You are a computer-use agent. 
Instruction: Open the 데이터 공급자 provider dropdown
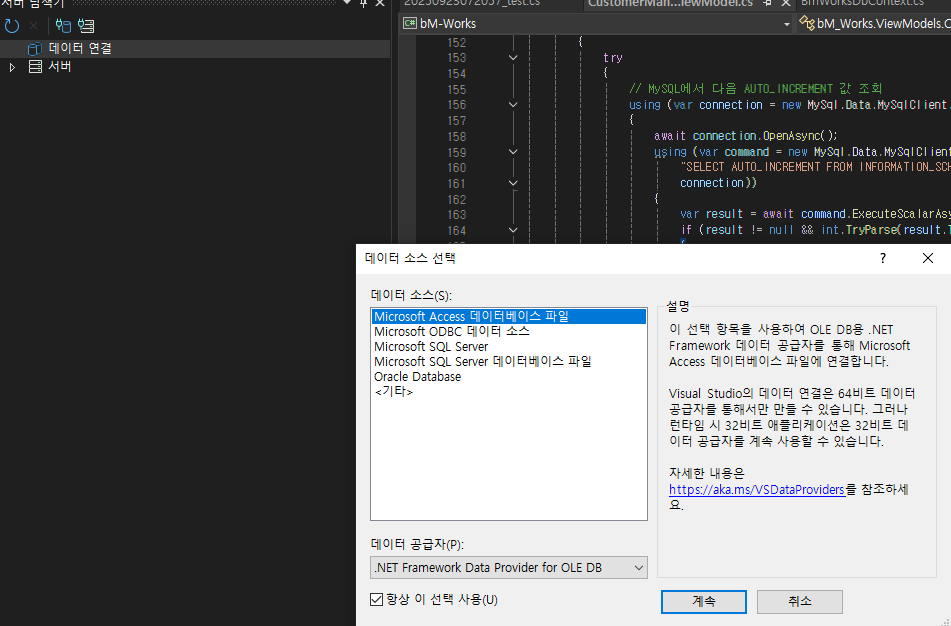tap(508, 568)
